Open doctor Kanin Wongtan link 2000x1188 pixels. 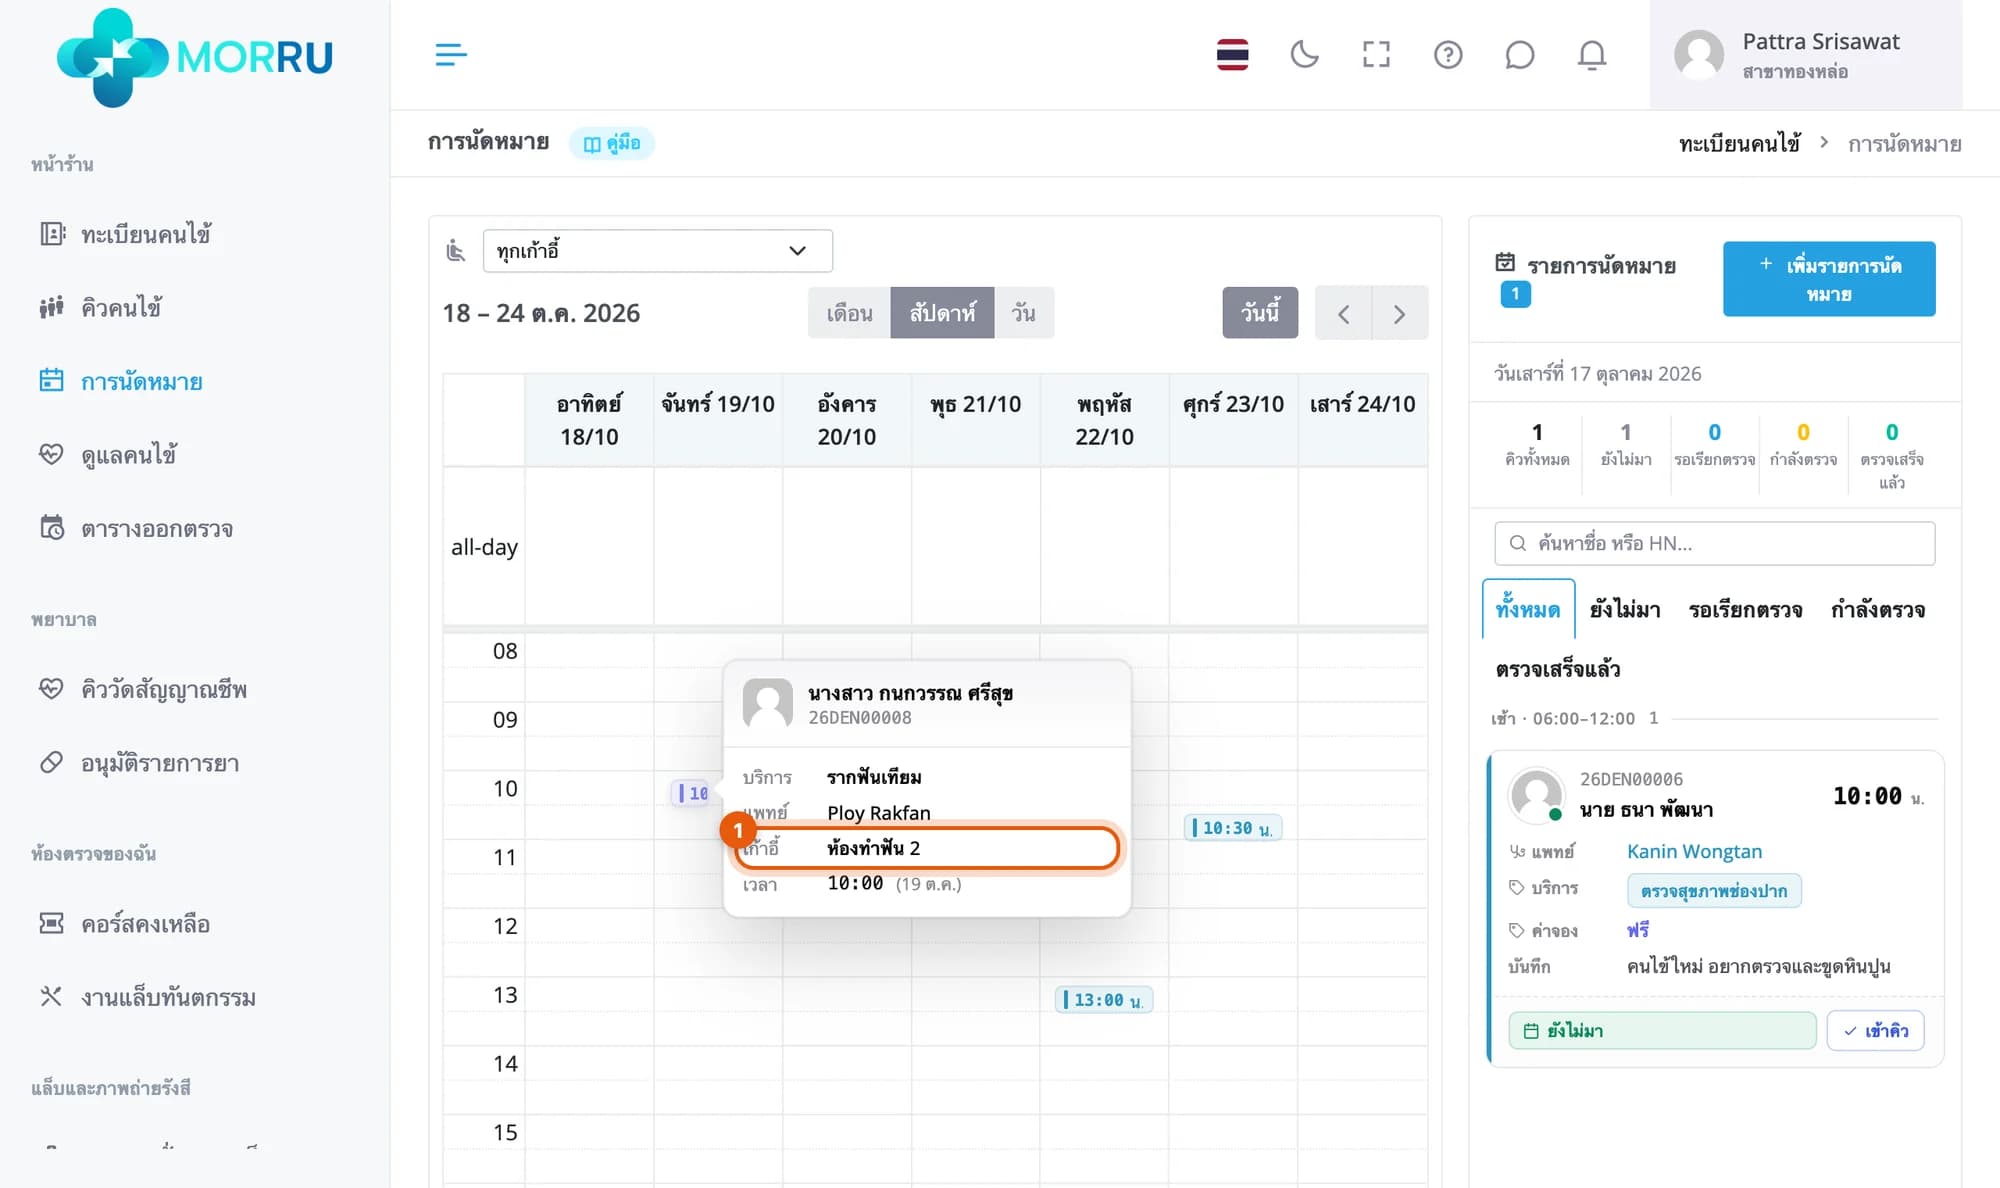tap(1694, 851)
